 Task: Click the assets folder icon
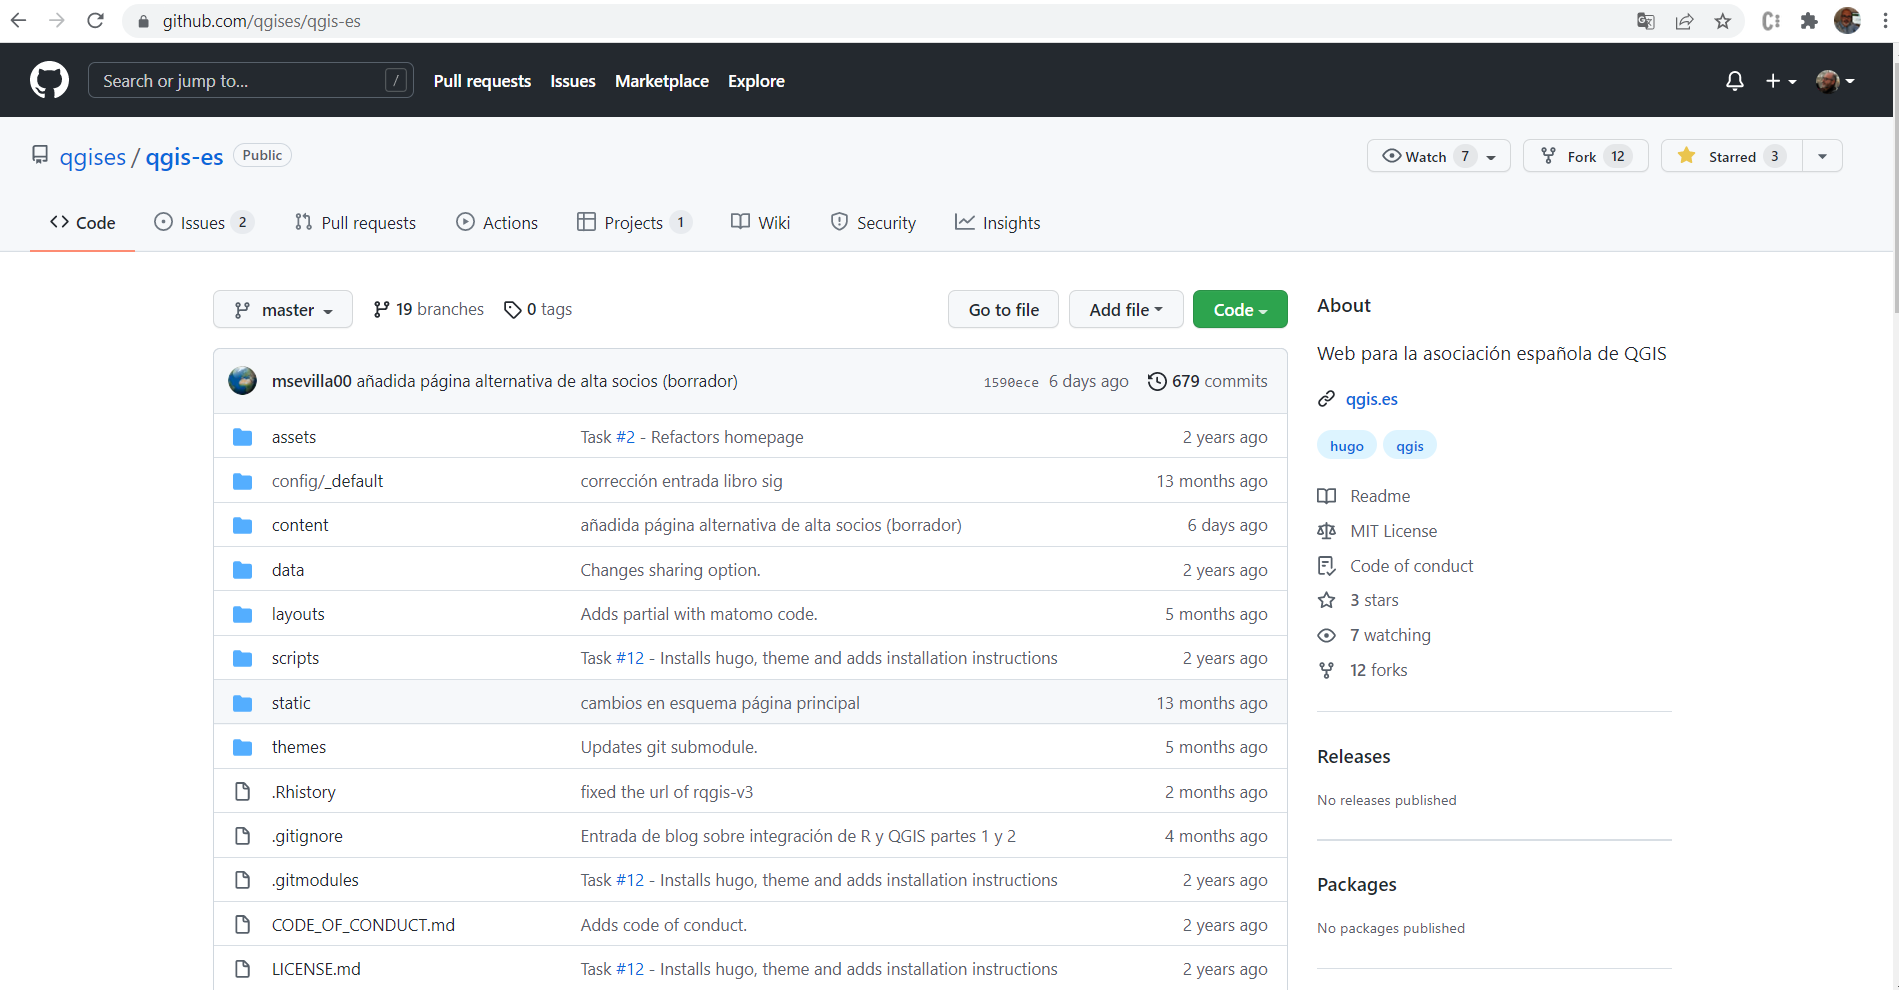click(x=242, y=437)
